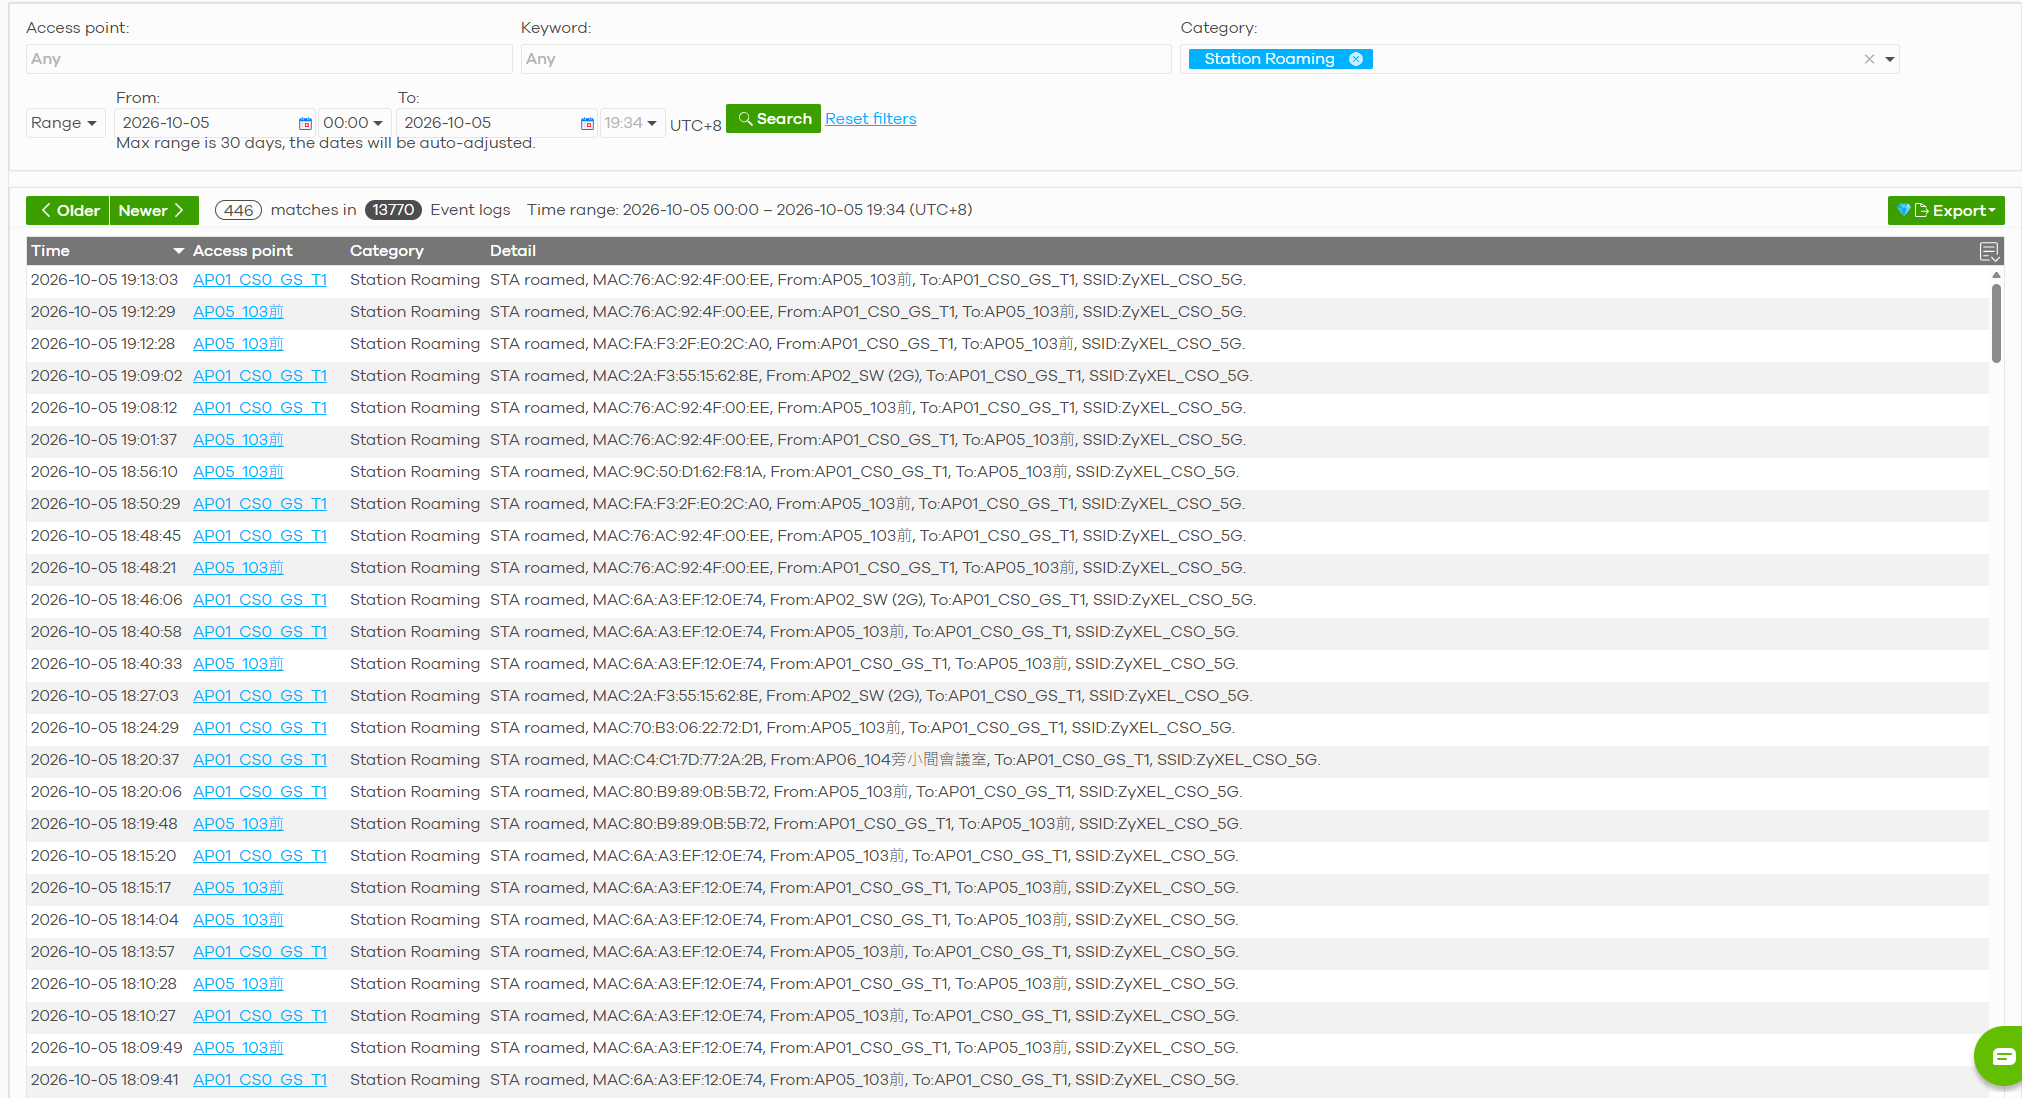2022x1098 pixels.
Task: Go to Older event logs
Action: click(x=68, y=210)
